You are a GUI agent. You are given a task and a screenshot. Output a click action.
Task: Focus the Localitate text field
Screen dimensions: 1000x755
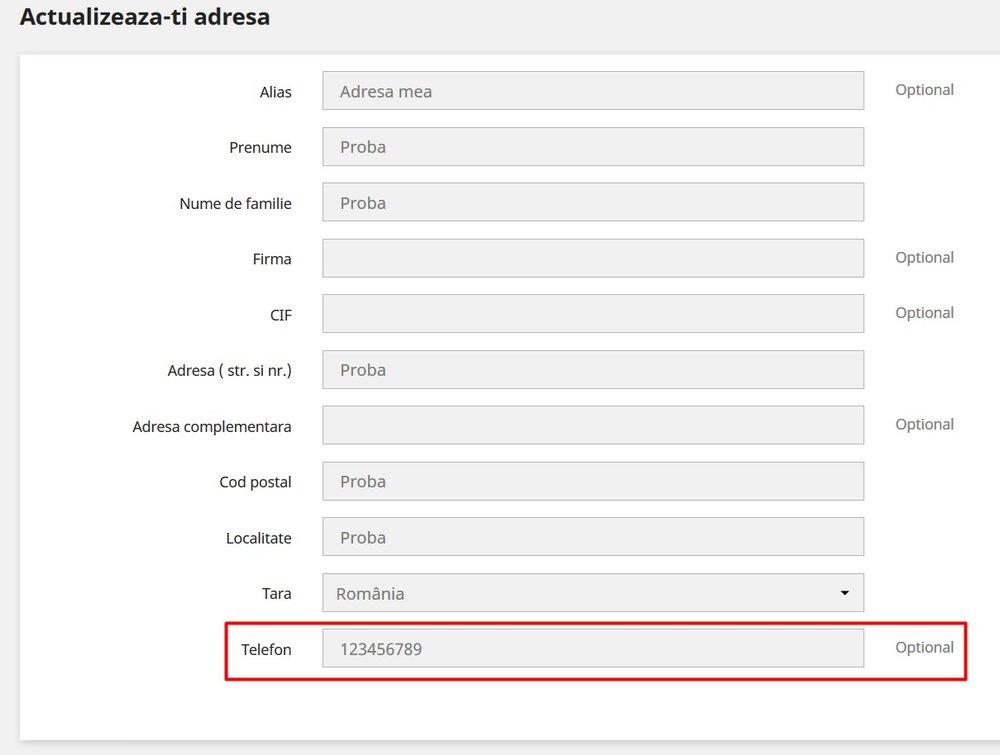[x=592, y=537]
